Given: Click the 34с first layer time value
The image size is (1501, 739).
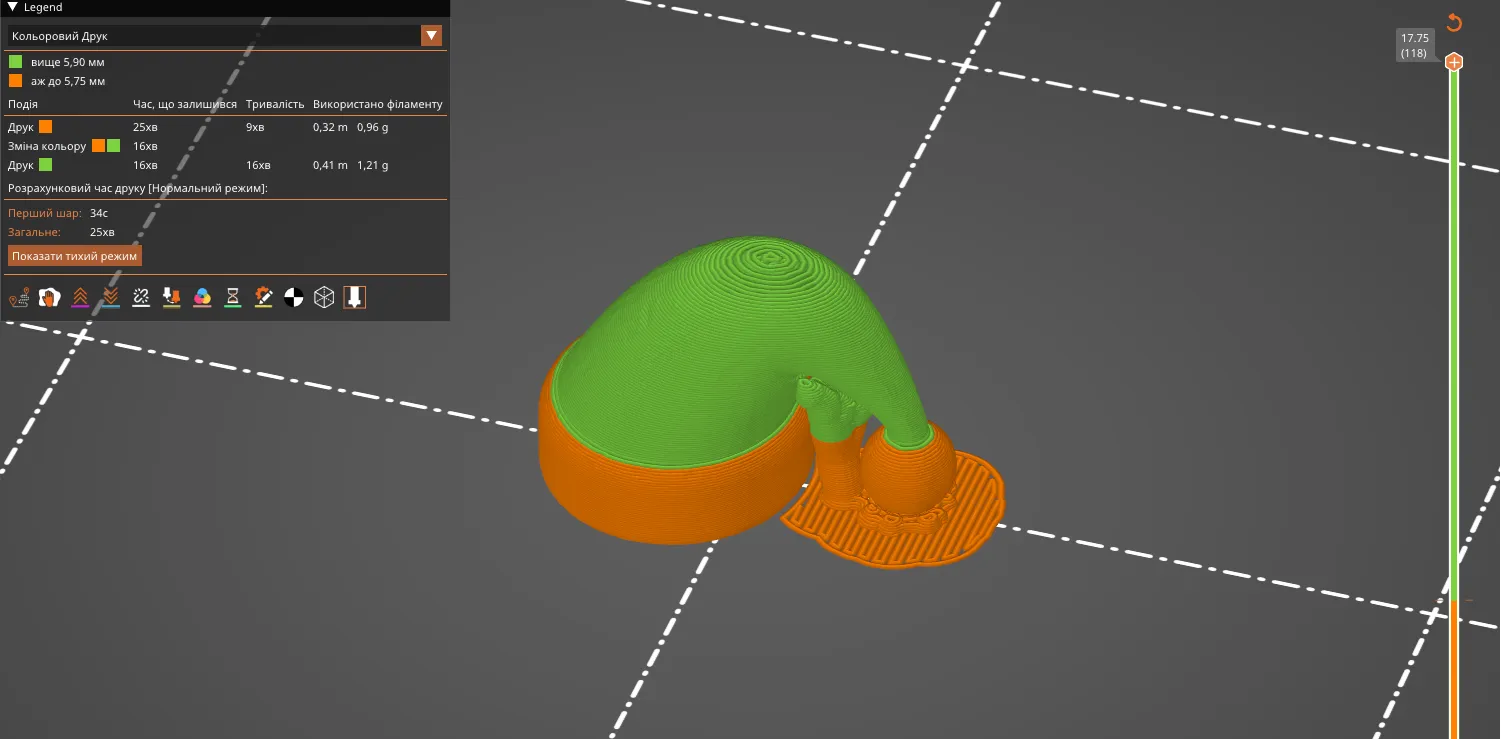Looking at the screenshot, I should 99,213.
